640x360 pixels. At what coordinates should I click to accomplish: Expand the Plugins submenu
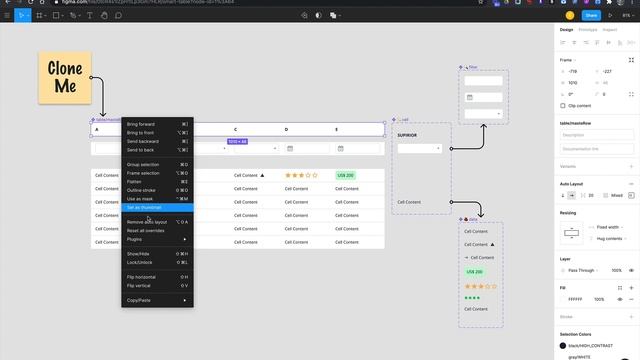[x=158, y=239]
